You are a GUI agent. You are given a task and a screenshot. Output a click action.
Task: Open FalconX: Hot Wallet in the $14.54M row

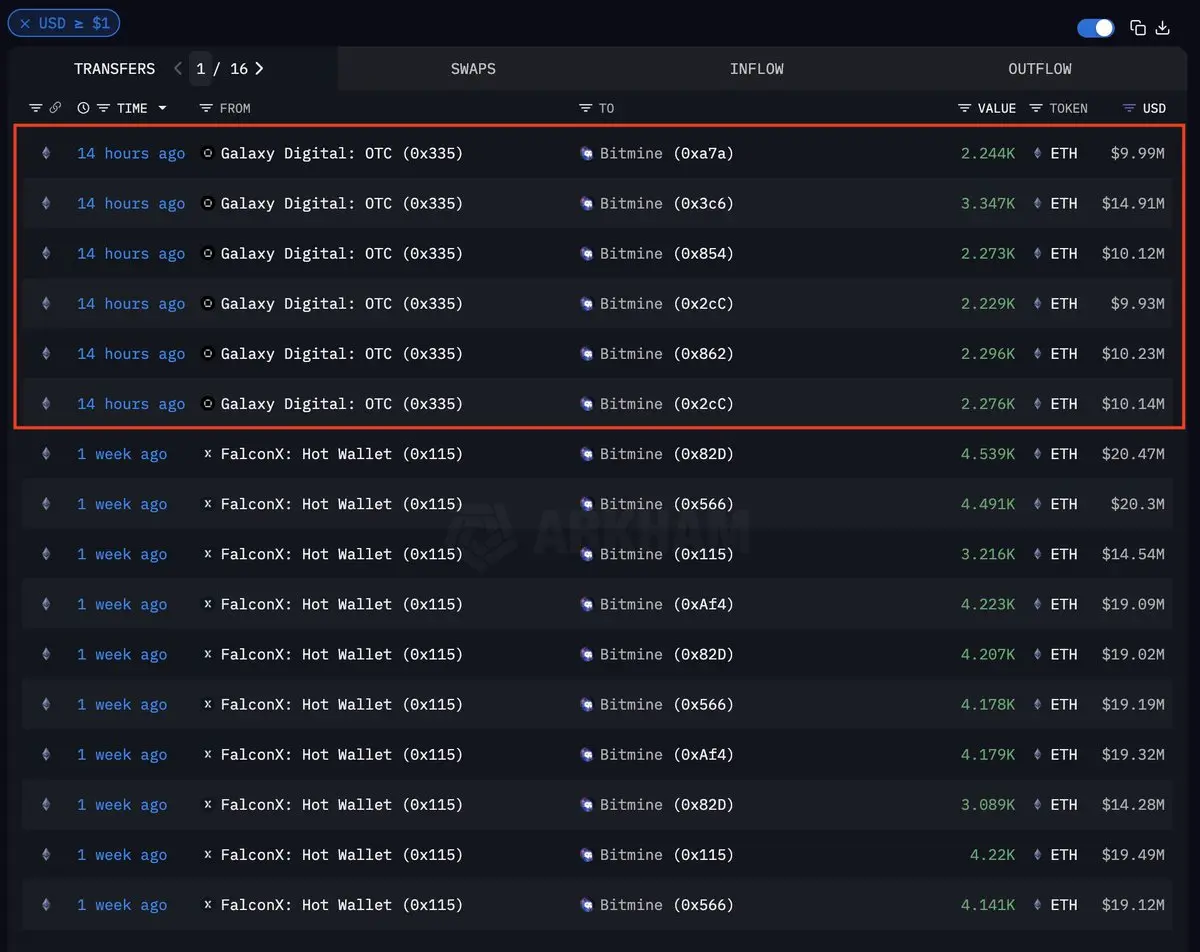342,554
